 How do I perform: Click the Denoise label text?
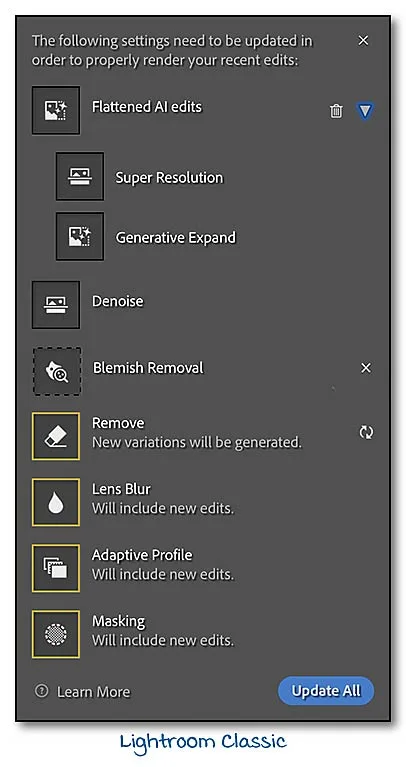[118, 301]
